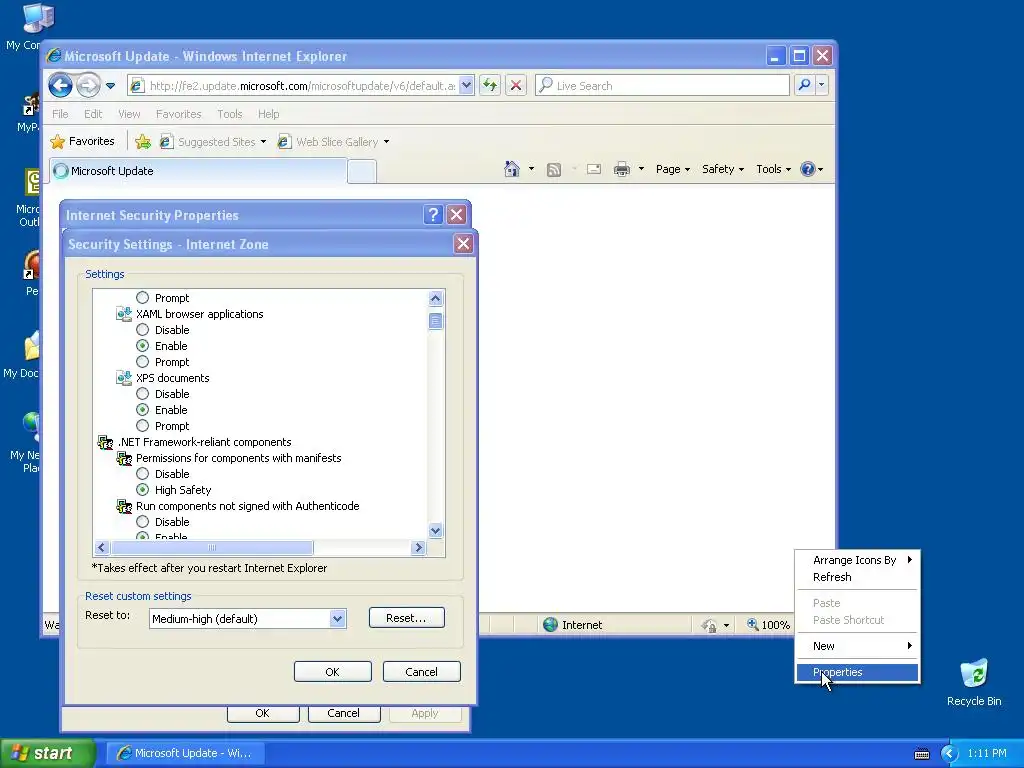Click Cancel in Security Settings dialog
This screenshot has height=768, width=1024.
[x=421, y=671]
